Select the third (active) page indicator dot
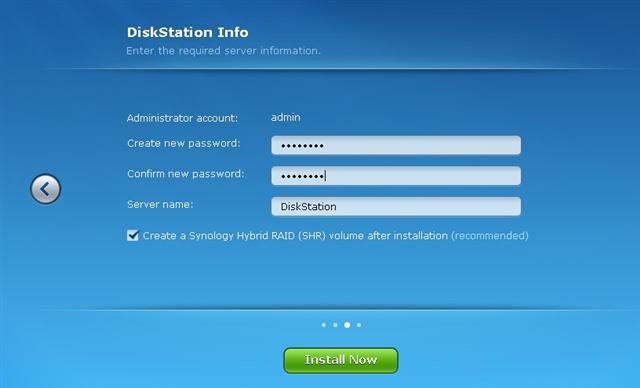Viewport: 640px width, 388px height. 347,325
